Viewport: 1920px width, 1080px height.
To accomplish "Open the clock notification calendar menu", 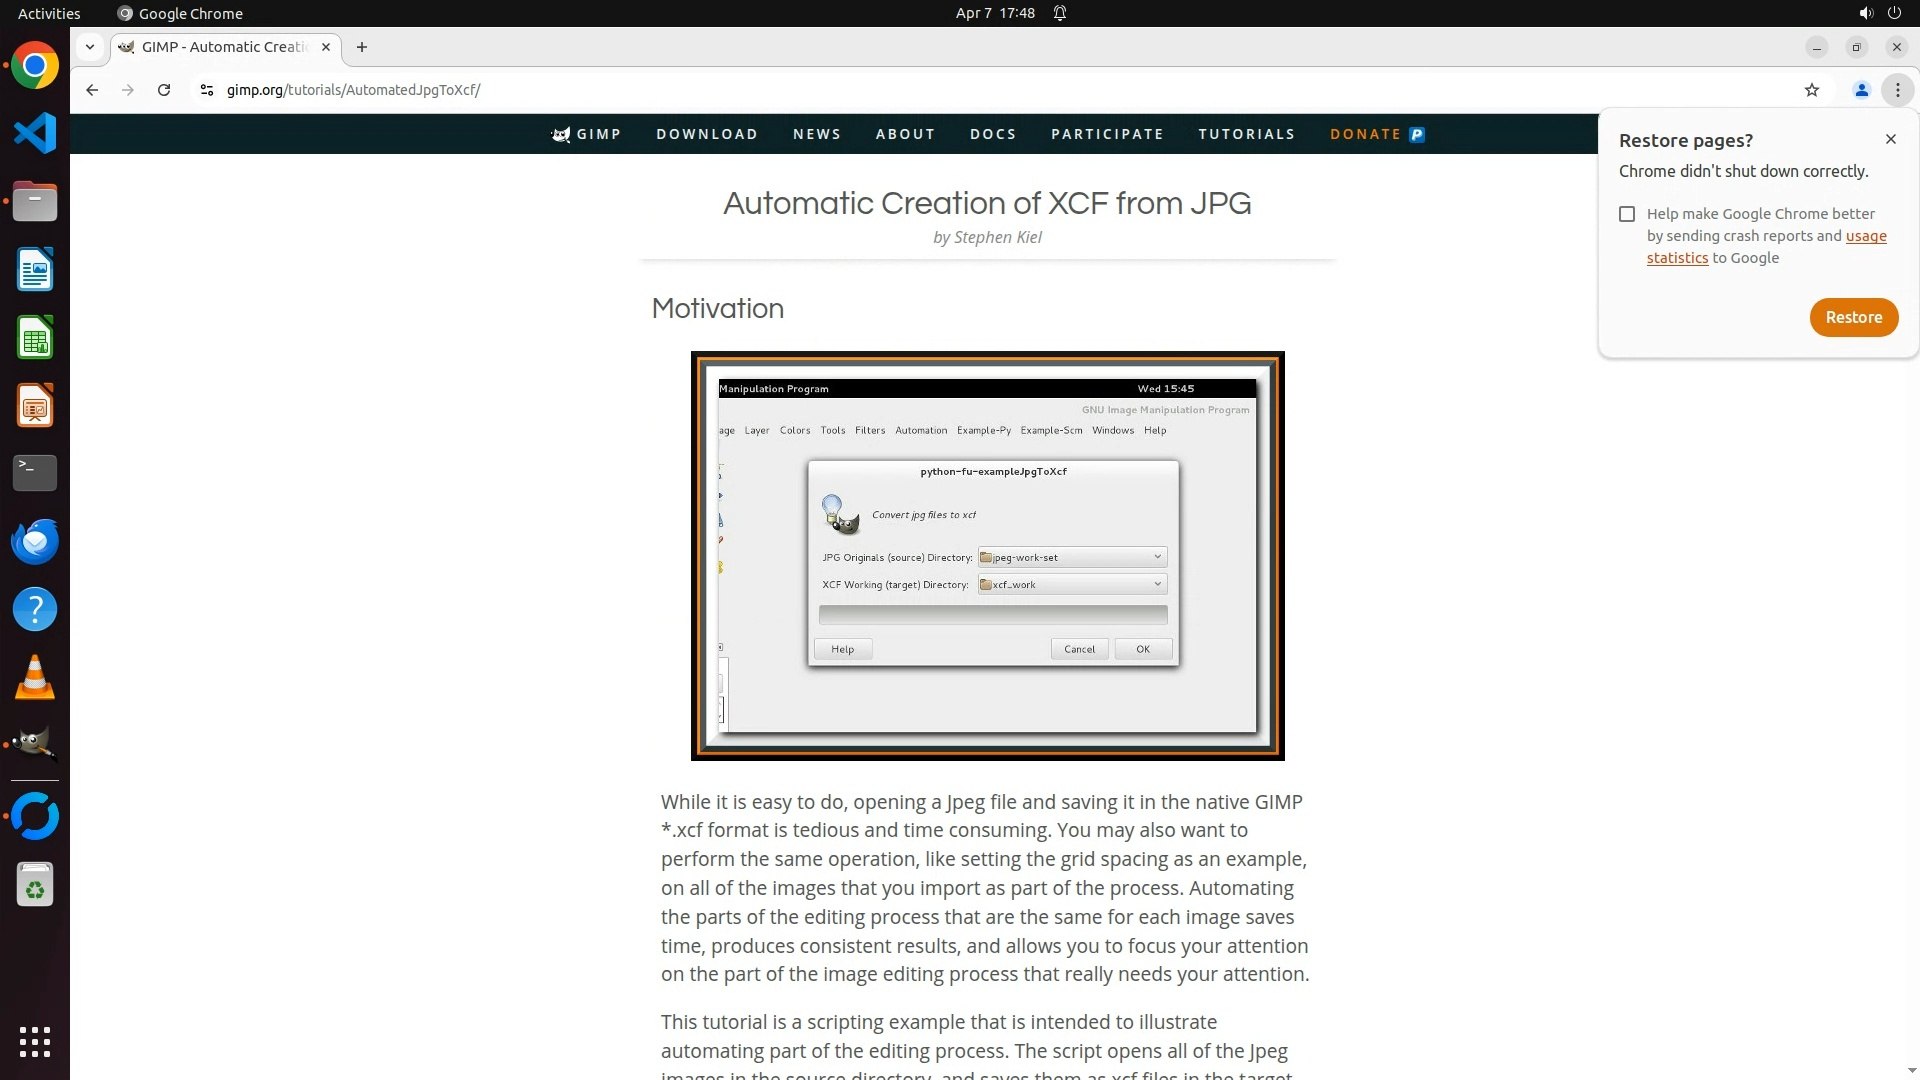I will click(x=995, y=13).
